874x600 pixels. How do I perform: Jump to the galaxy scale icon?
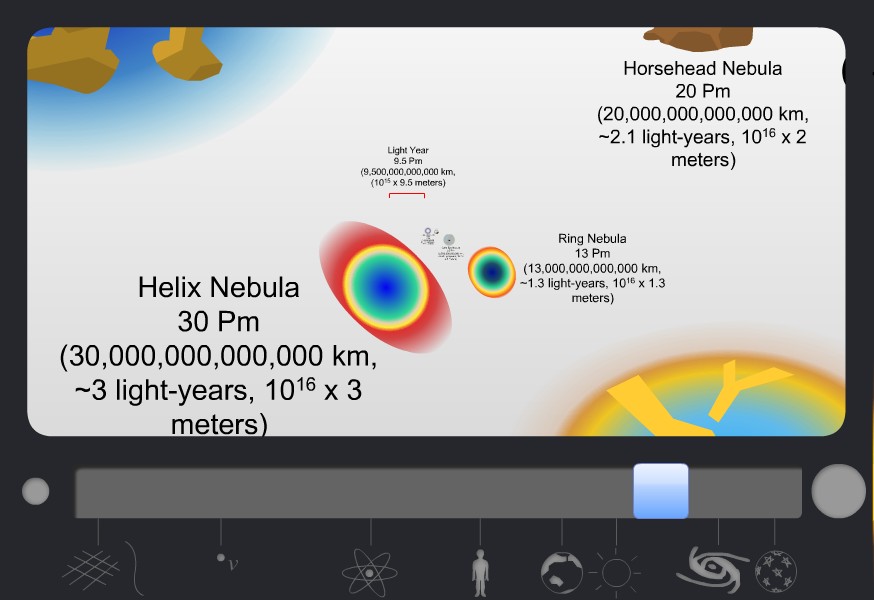tap(713, 569)
